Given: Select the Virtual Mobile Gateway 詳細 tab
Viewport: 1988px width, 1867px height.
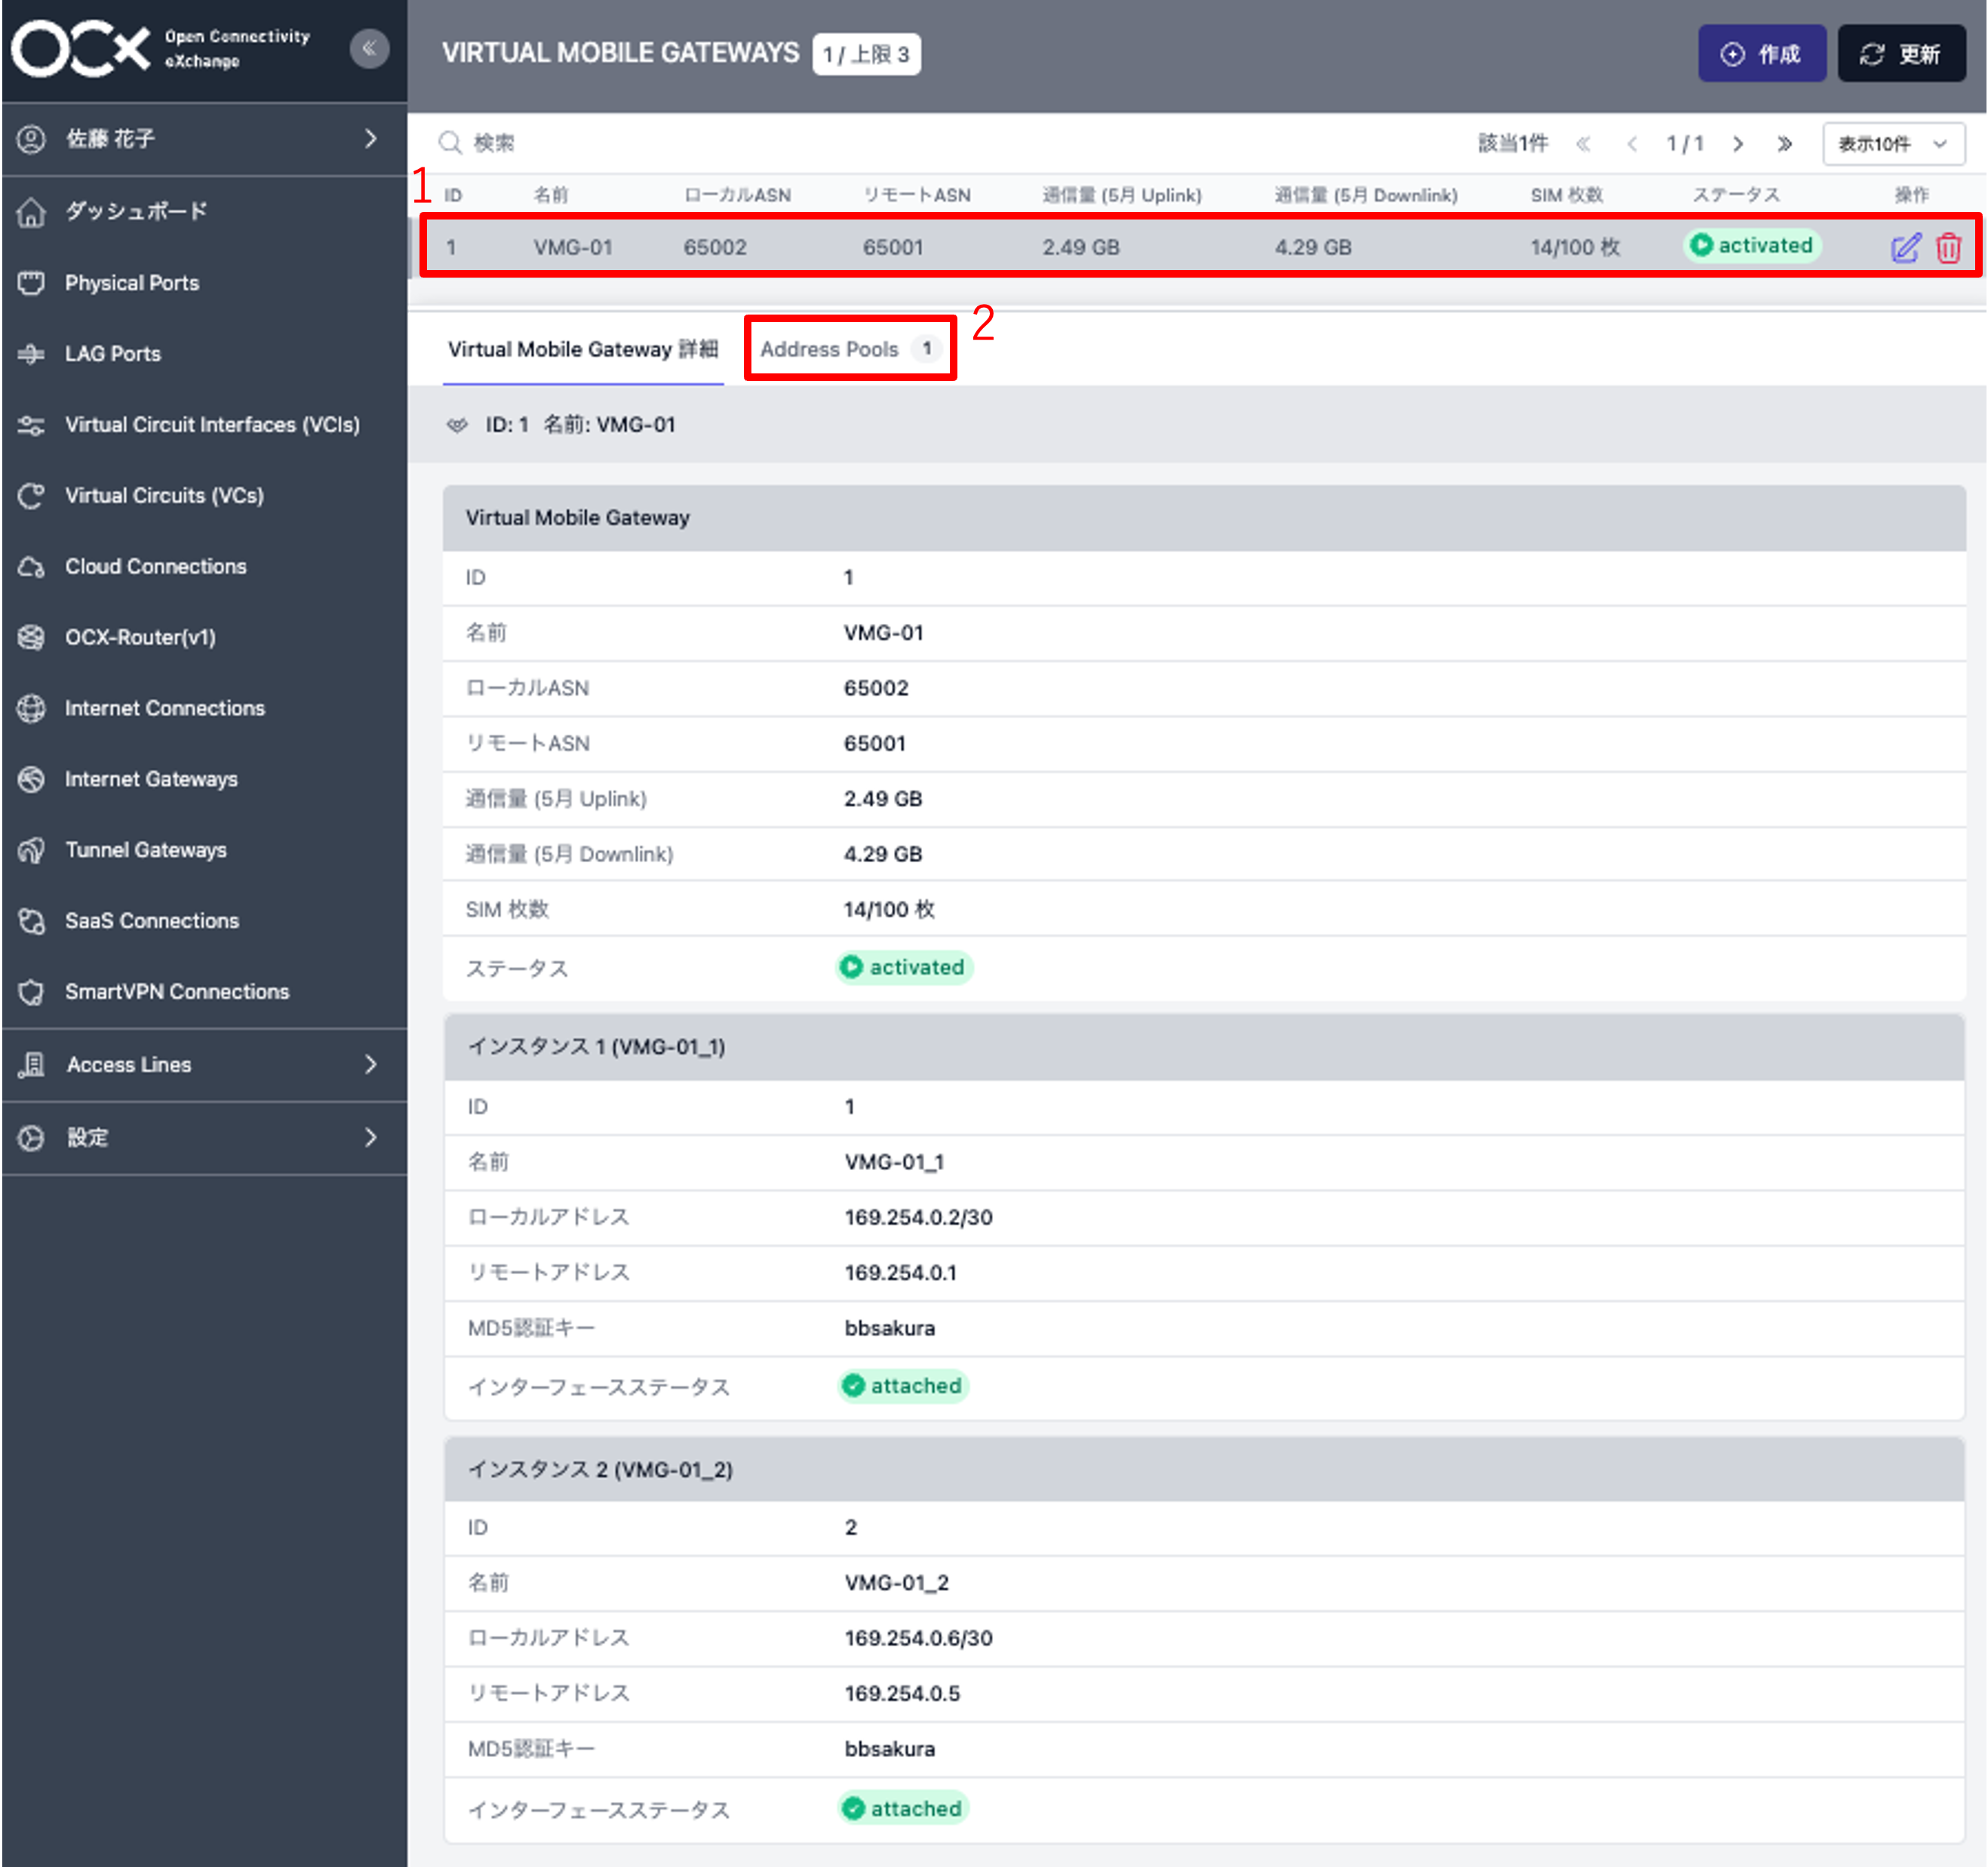Looking at the screenshot, I should (x=583, y=349).
